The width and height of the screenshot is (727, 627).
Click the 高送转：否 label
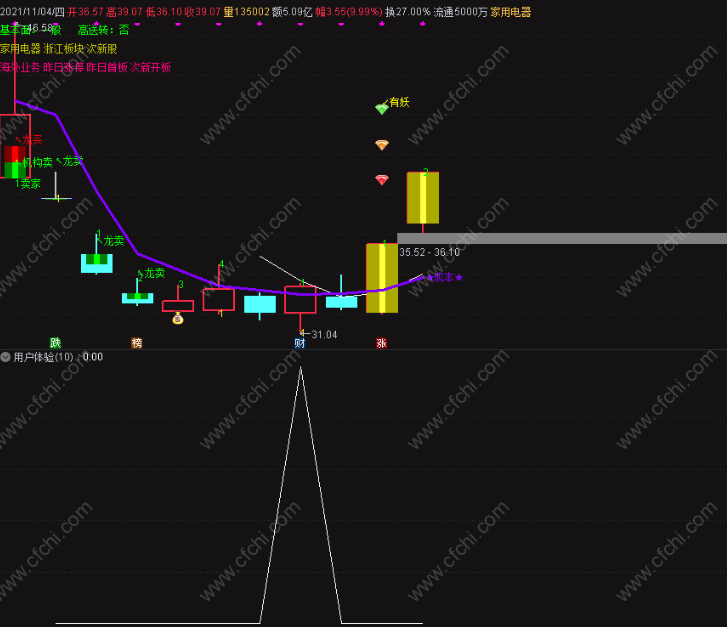tap(103, 30)
